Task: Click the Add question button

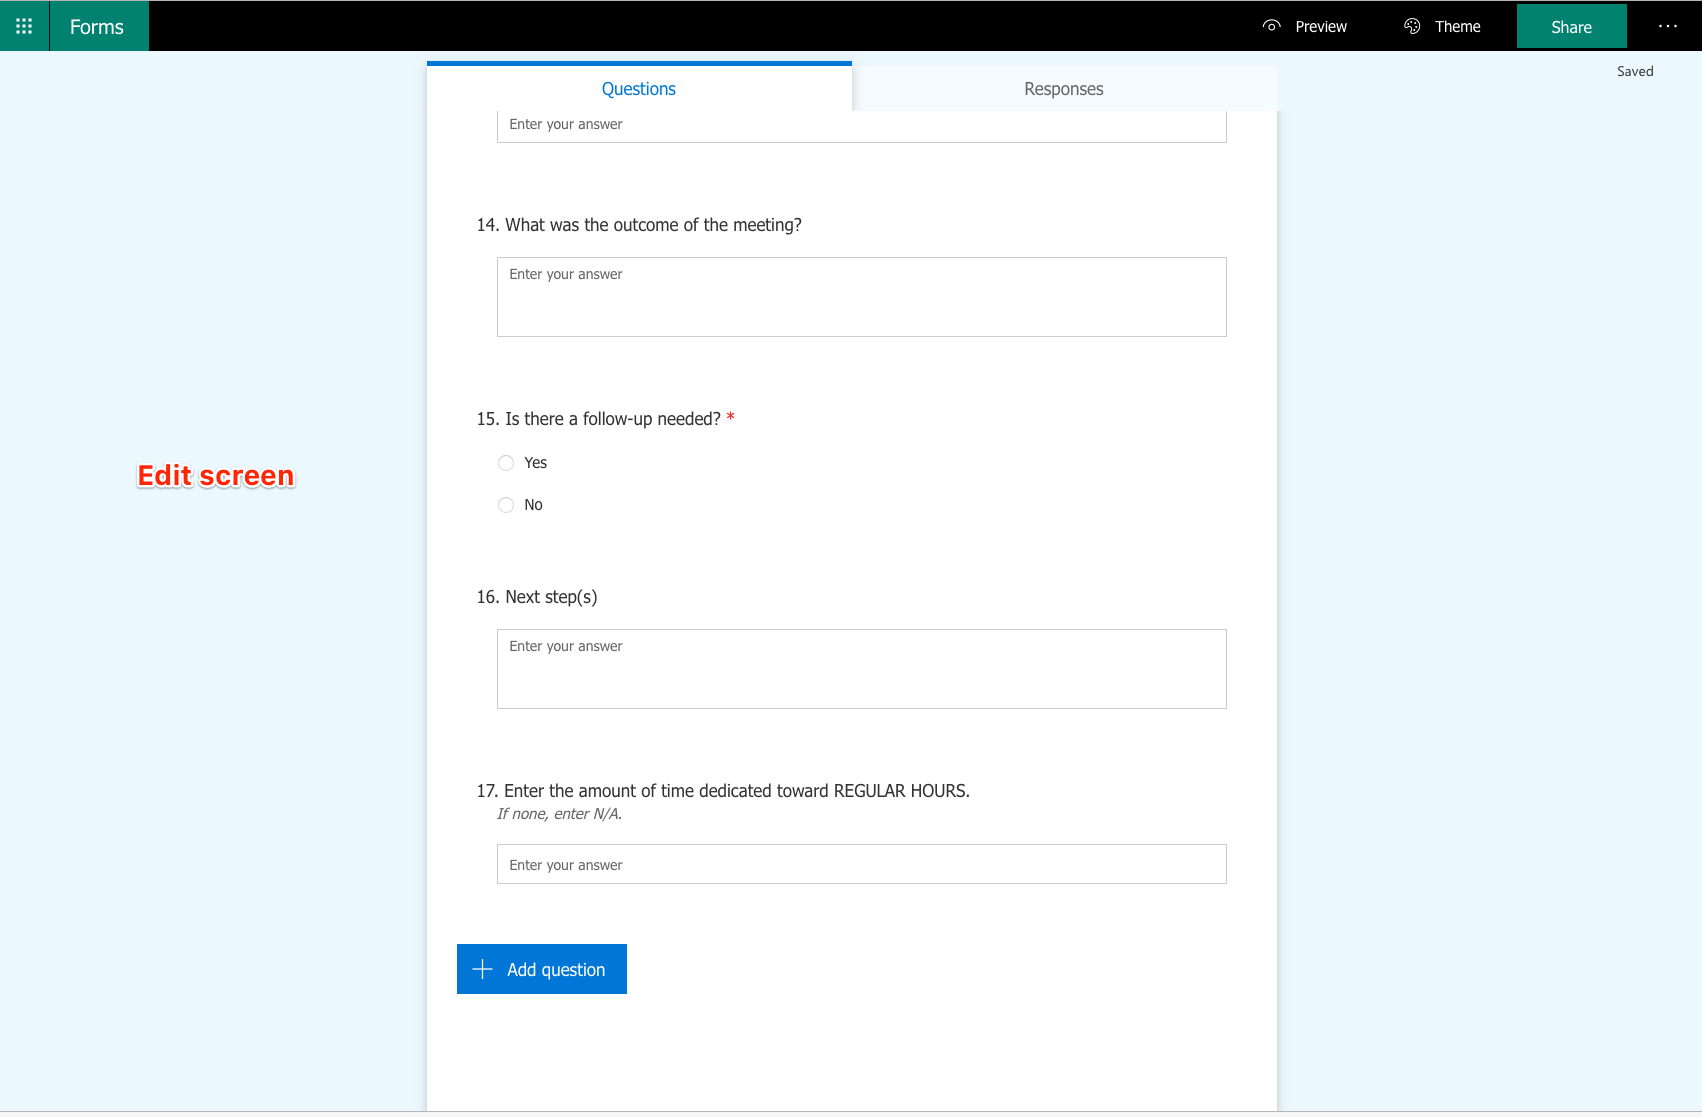Action: (541, 969)
